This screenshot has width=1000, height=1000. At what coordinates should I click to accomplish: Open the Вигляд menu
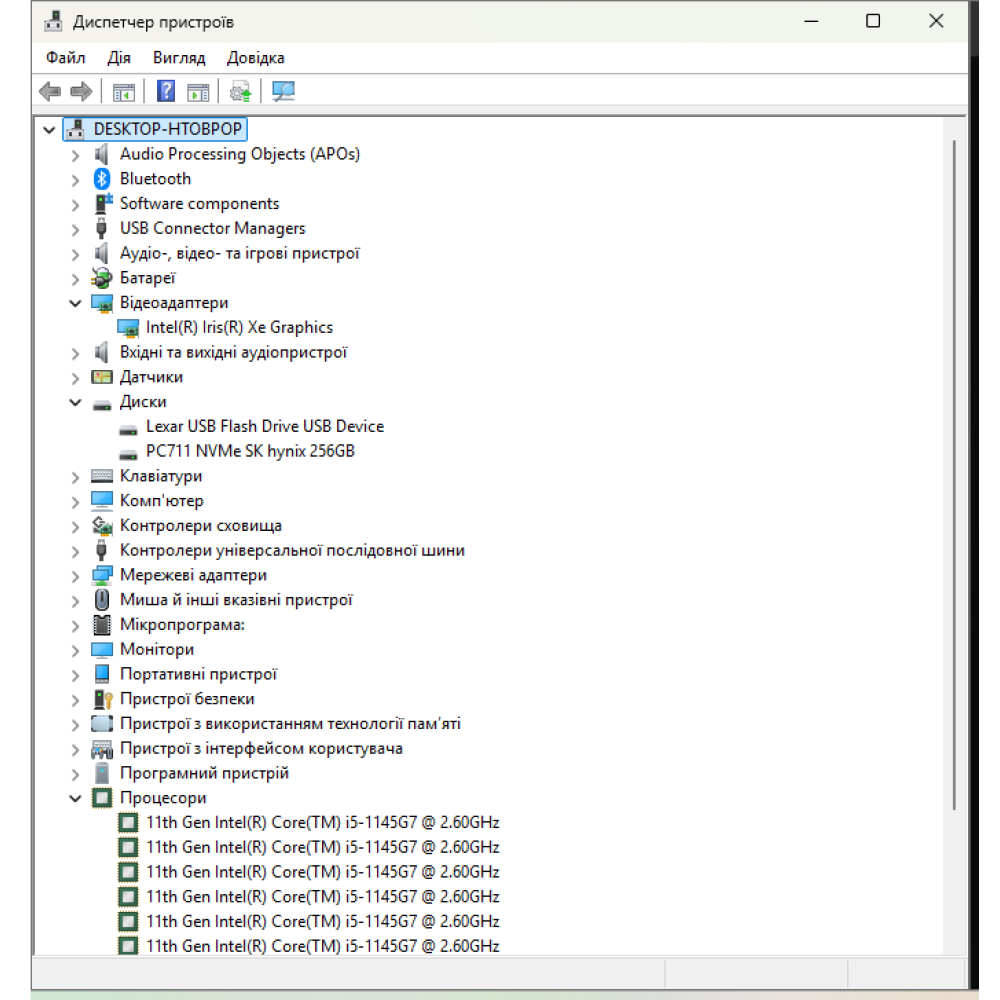click(179, 58)
